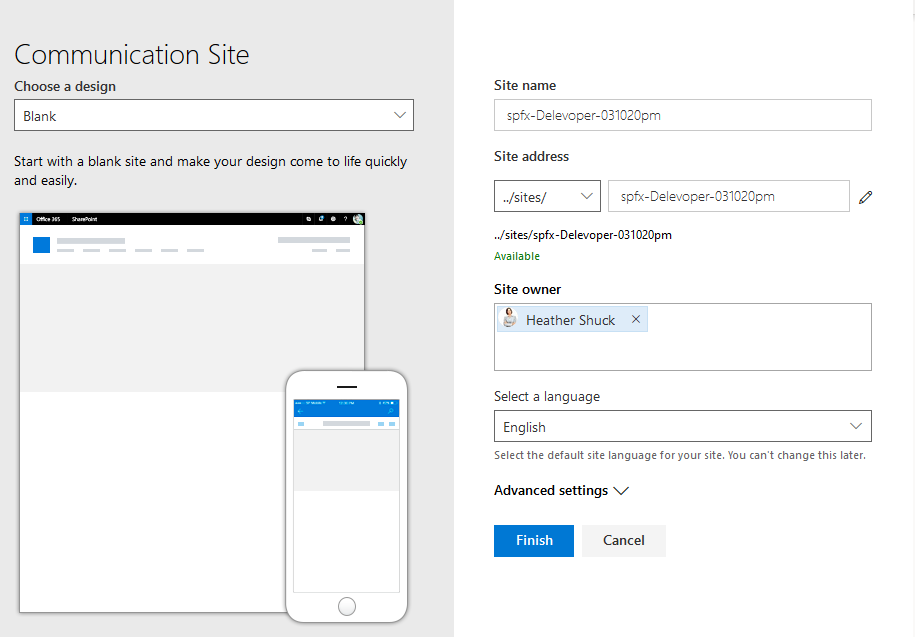This screenshot has width=915, height=637.
Task: Click the Cancel button
Action: [624, 540]
